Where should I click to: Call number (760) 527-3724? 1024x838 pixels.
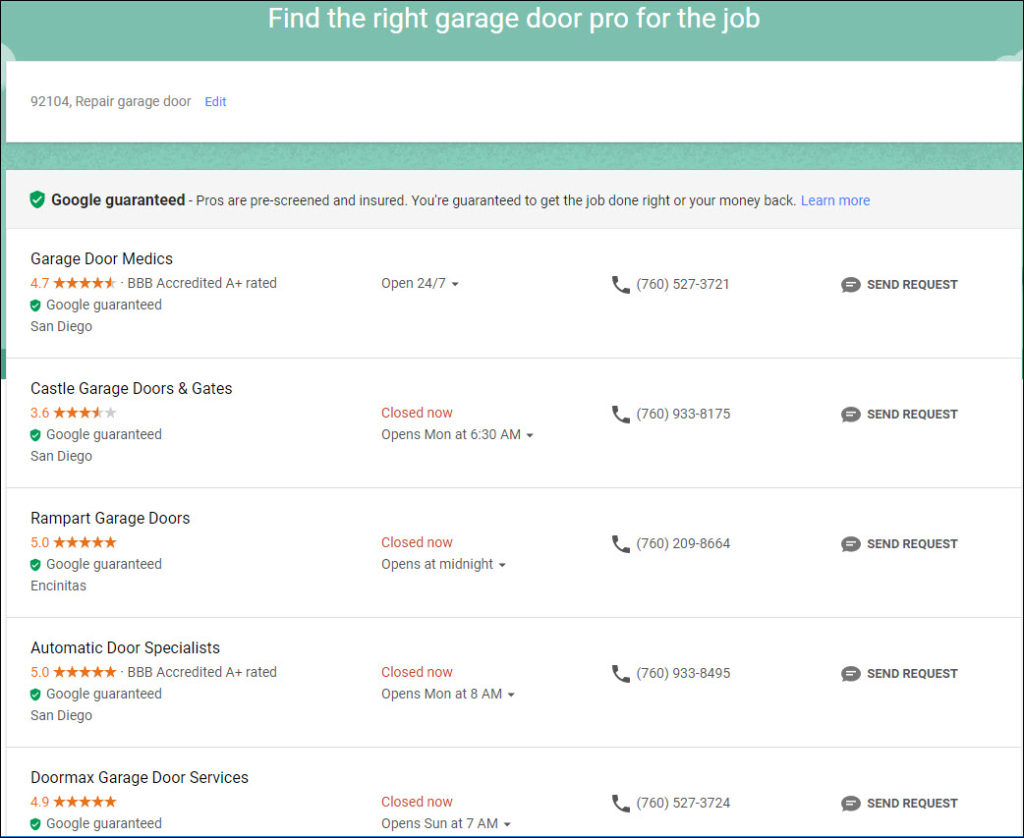(683, 803)
